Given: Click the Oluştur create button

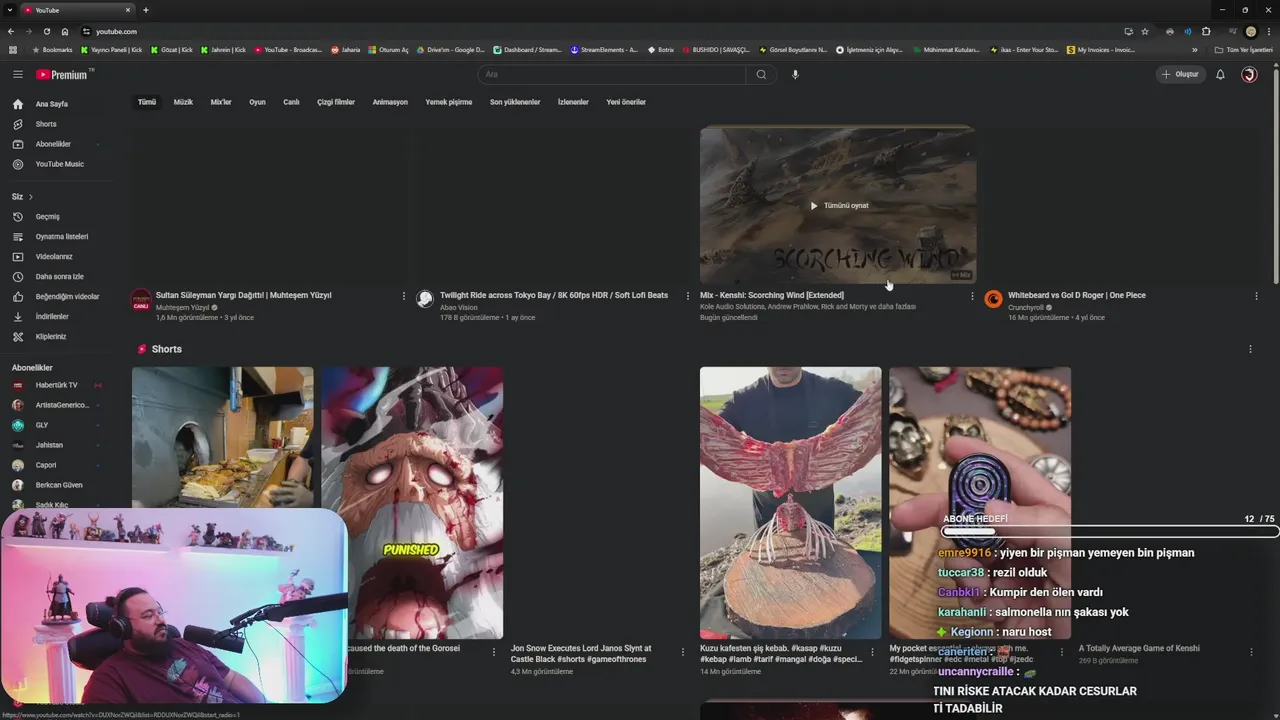Looking at the screenshot, I should tap(1180, 74).
